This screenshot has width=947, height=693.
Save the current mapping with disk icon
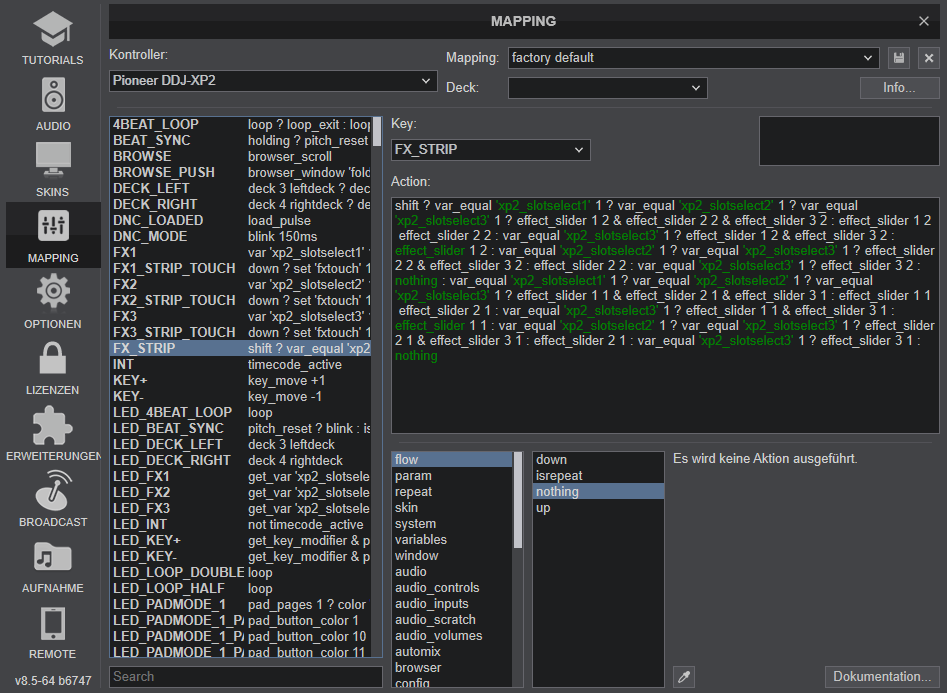tap(899, 58)
